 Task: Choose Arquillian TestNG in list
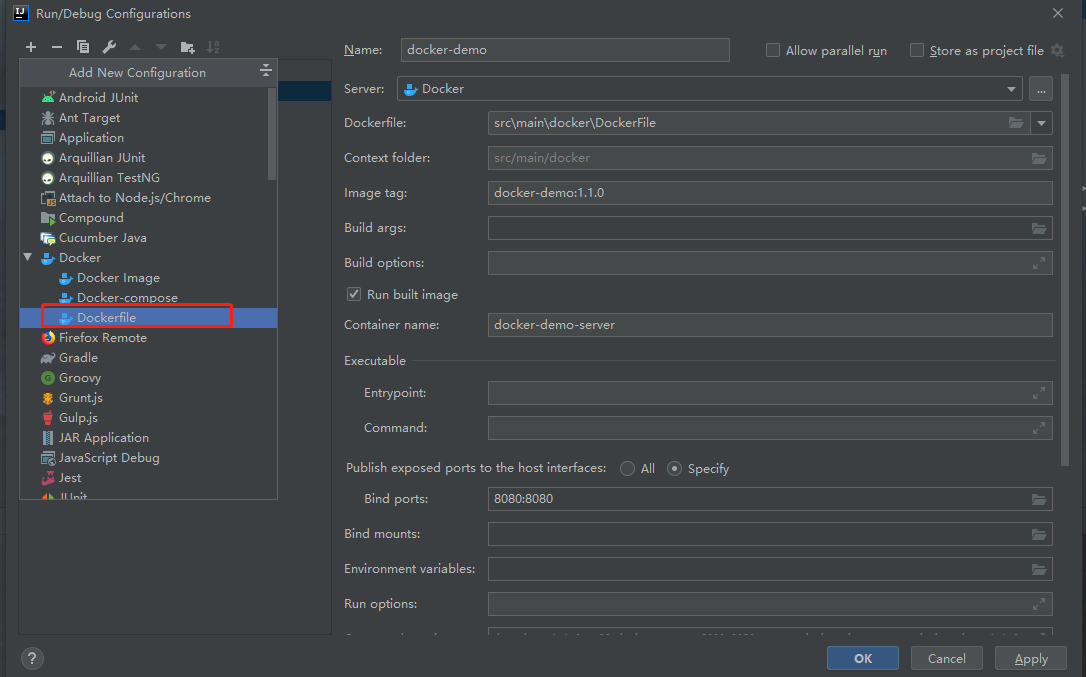tap(100, 178)
